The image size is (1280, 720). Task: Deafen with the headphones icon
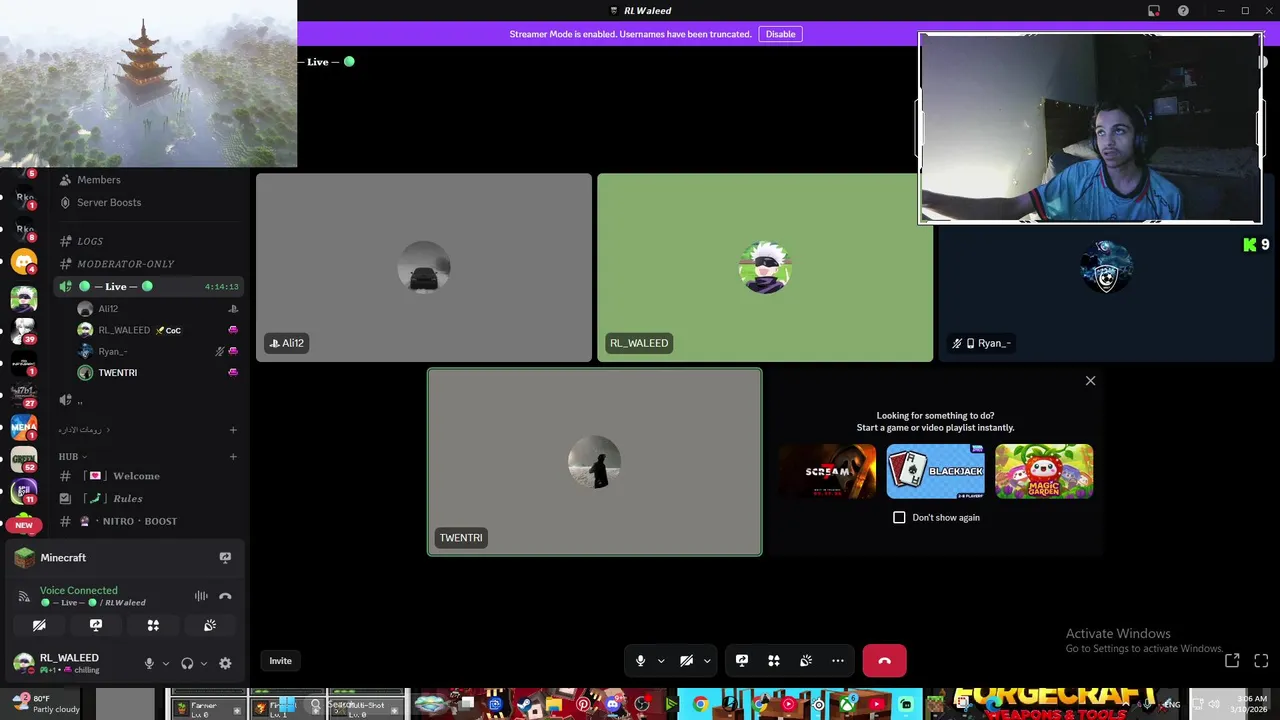point(187,663)
